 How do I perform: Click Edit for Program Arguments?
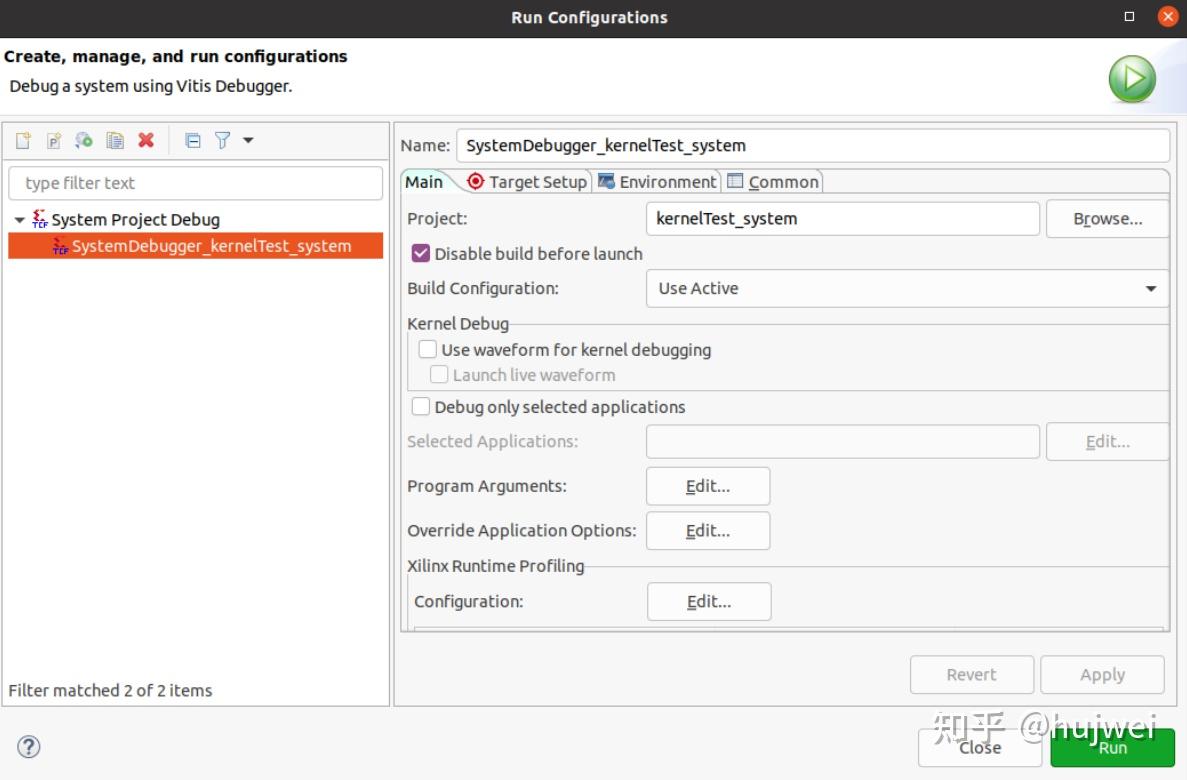708,486
